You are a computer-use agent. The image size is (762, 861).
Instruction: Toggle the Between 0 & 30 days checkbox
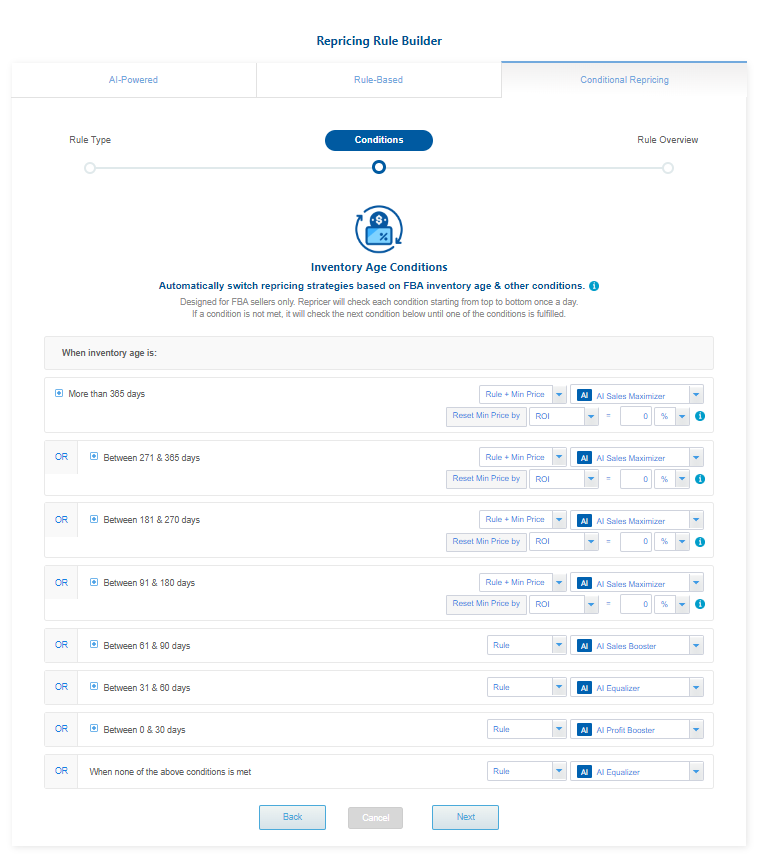[94, 729]
